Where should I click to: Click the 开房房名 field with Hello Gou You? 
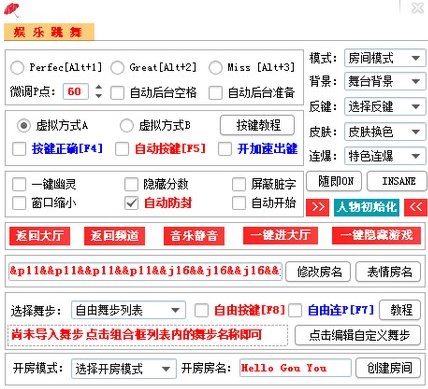click(295, 368)
